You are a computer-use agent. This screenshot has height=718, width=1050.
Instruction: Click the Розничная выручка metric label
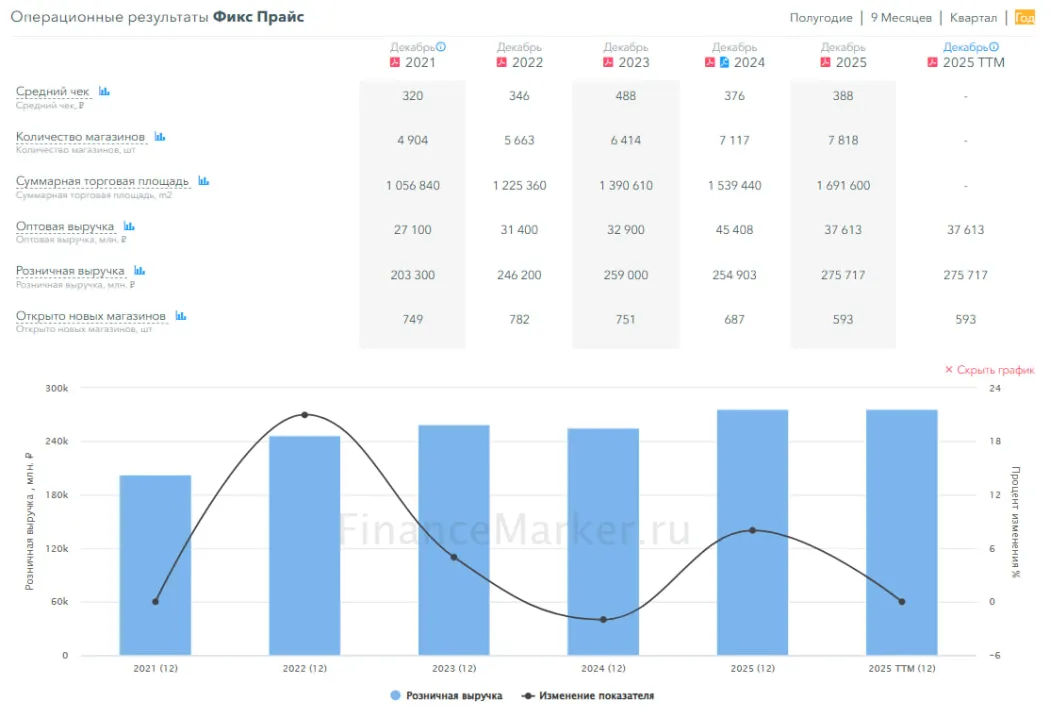tap(70, 271)
